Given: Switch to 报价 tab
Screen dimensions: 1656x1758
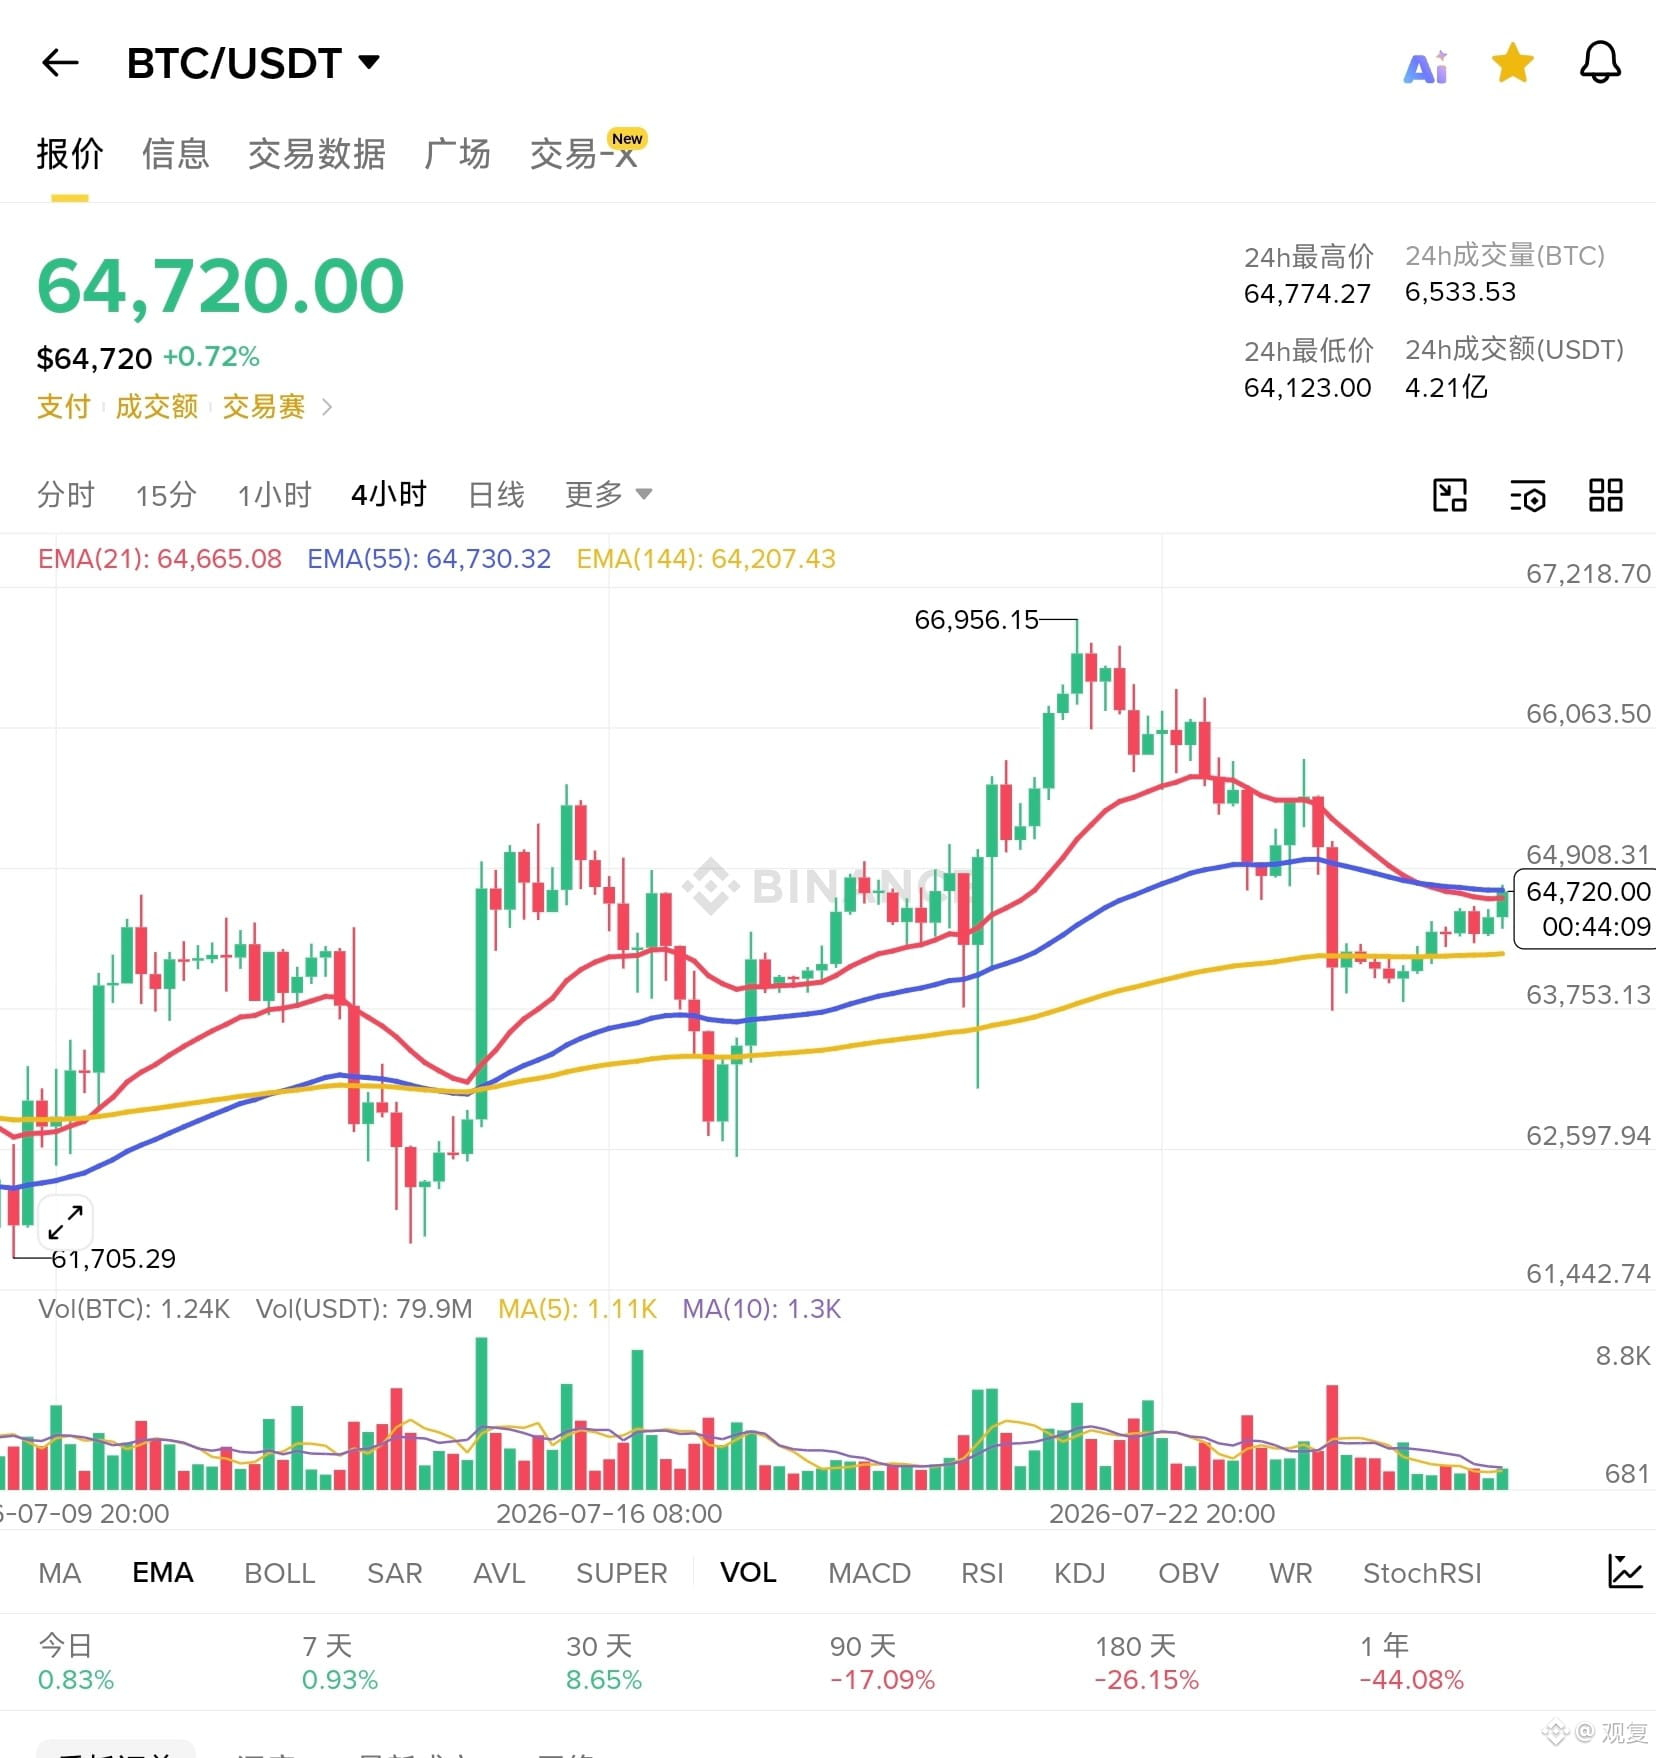Looking at the screenshot, I should pyautogui.click(x=70, y=154).
